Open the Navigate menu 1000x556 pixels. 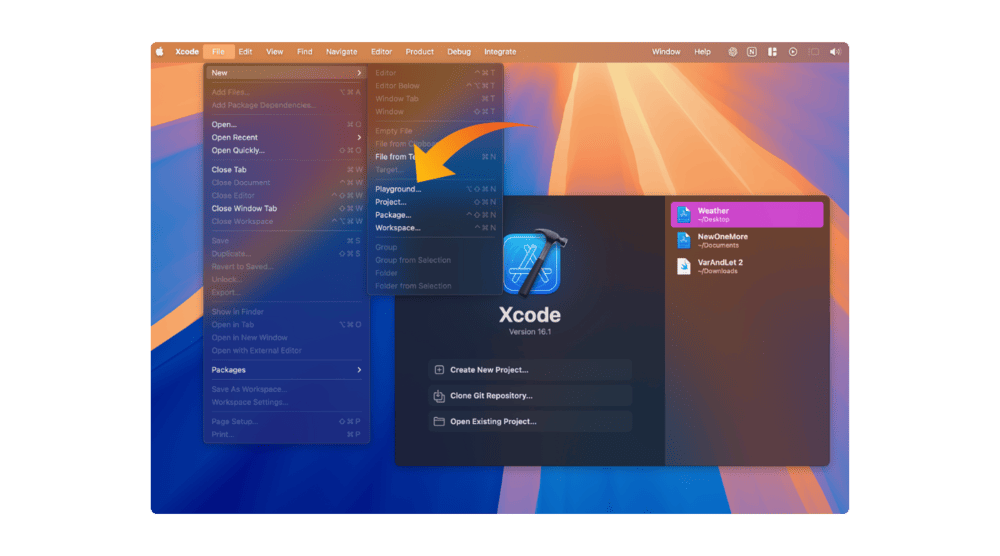pyautogui.click(x=342, y=52)
